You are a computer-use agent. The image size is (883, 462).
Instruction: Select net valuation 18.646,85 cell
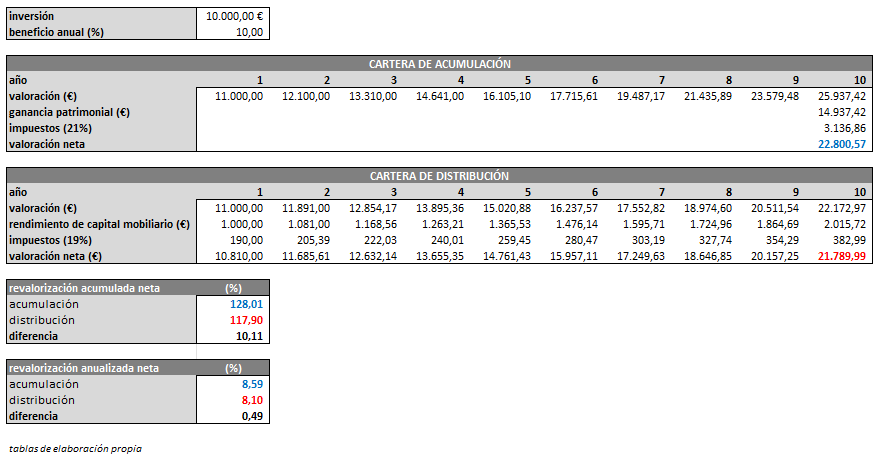click(708, 256)
